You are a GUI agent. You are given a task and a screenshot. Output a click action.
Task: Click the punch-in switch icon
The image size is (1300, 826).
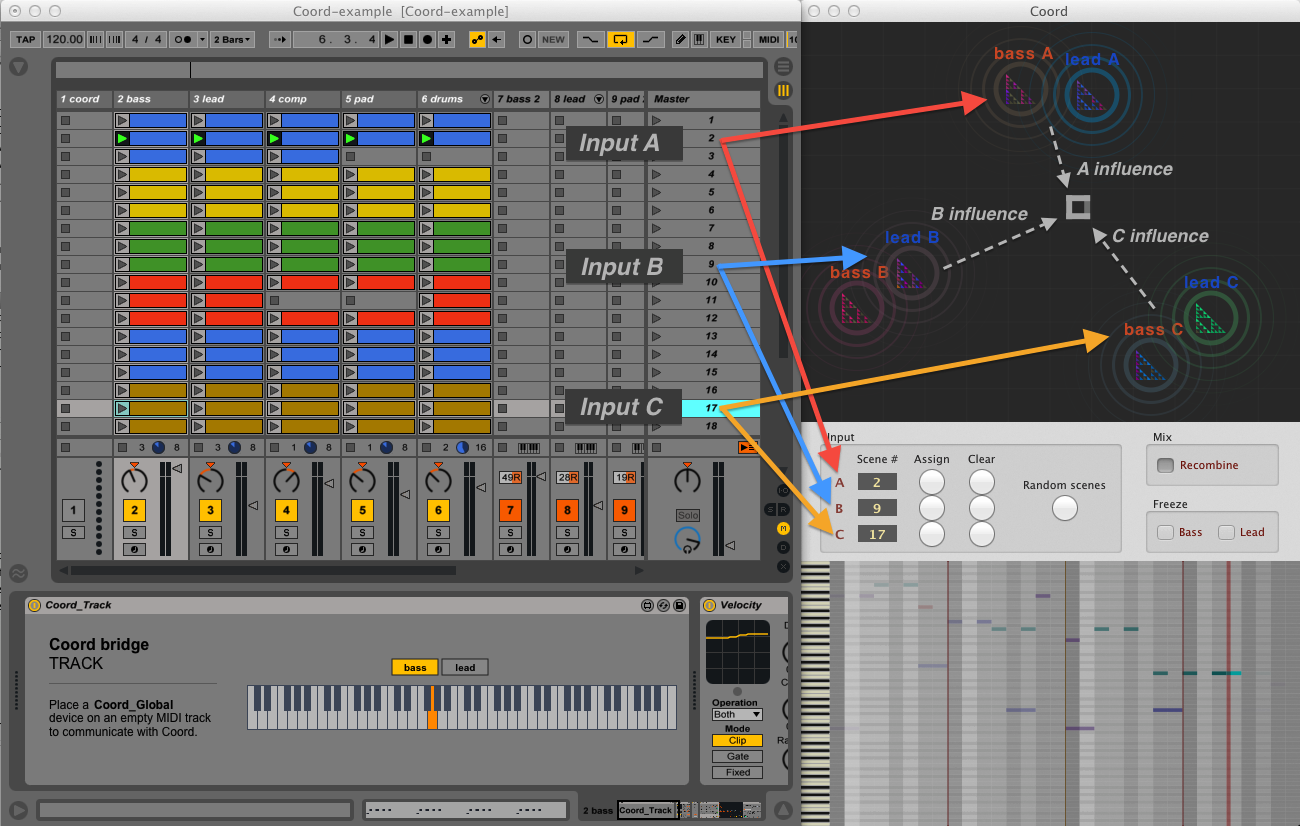click(591, 39)
